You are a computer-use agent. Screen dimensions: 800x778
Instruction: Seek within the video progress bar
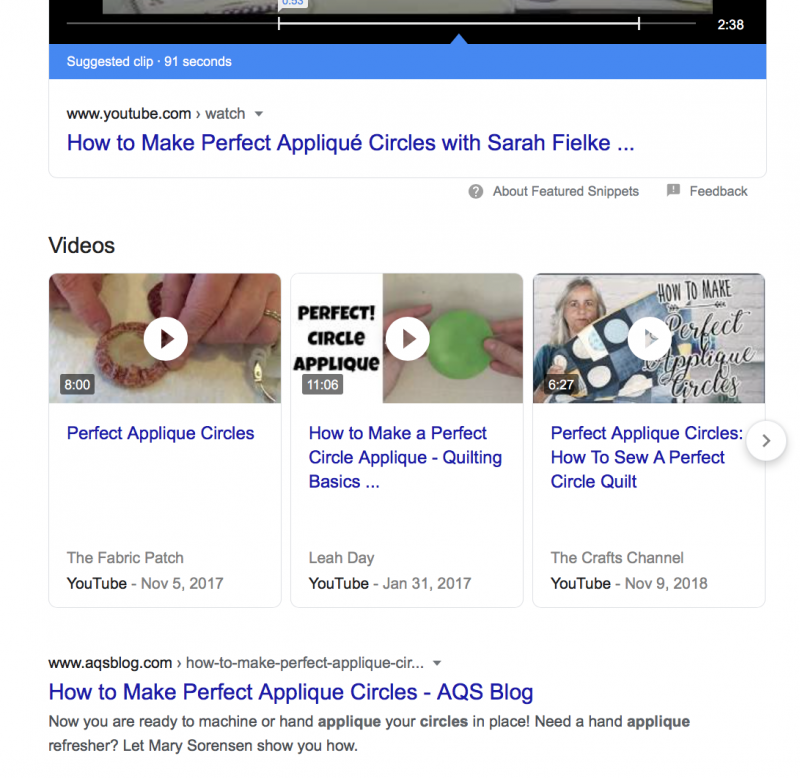point(460,22)
